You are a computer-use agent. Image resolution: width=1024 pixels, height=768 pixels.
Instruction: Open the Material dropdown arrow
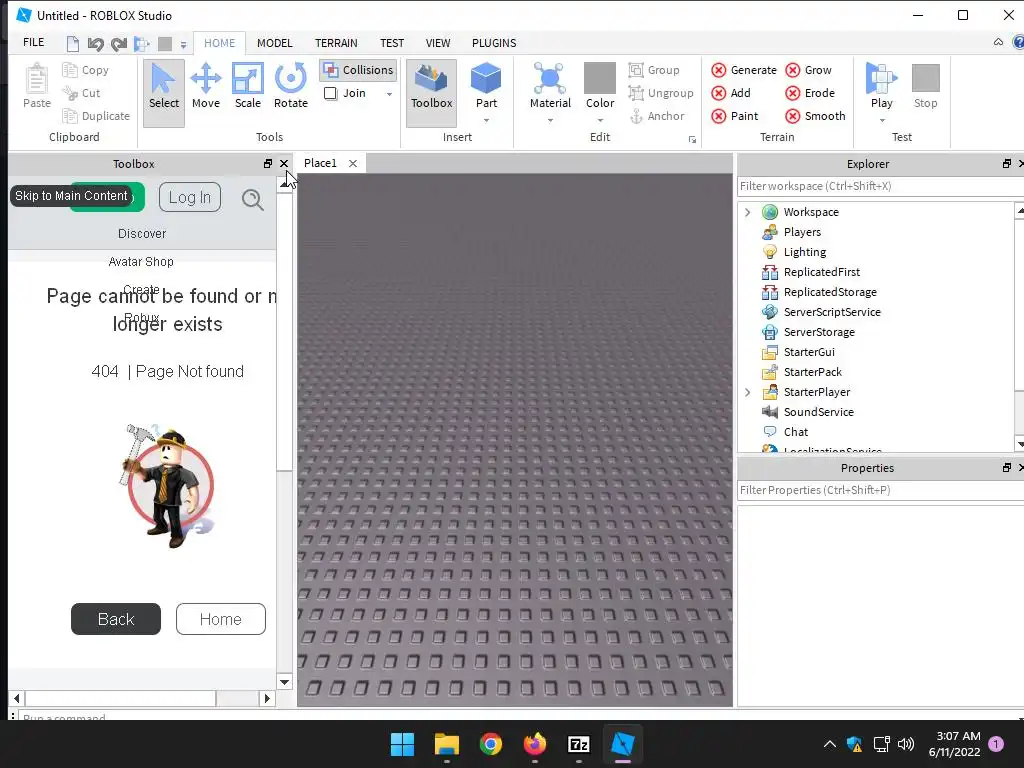pyautogui.click(x=550, y=120)
